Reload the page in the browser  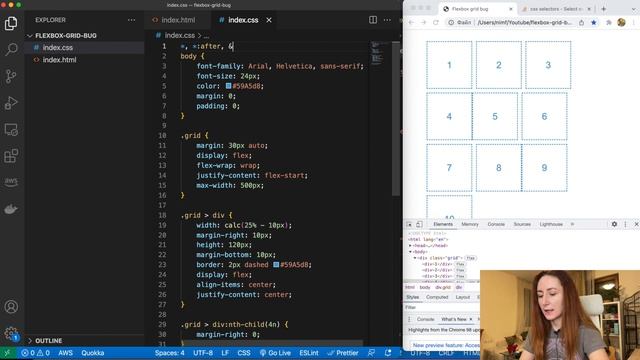436,22
